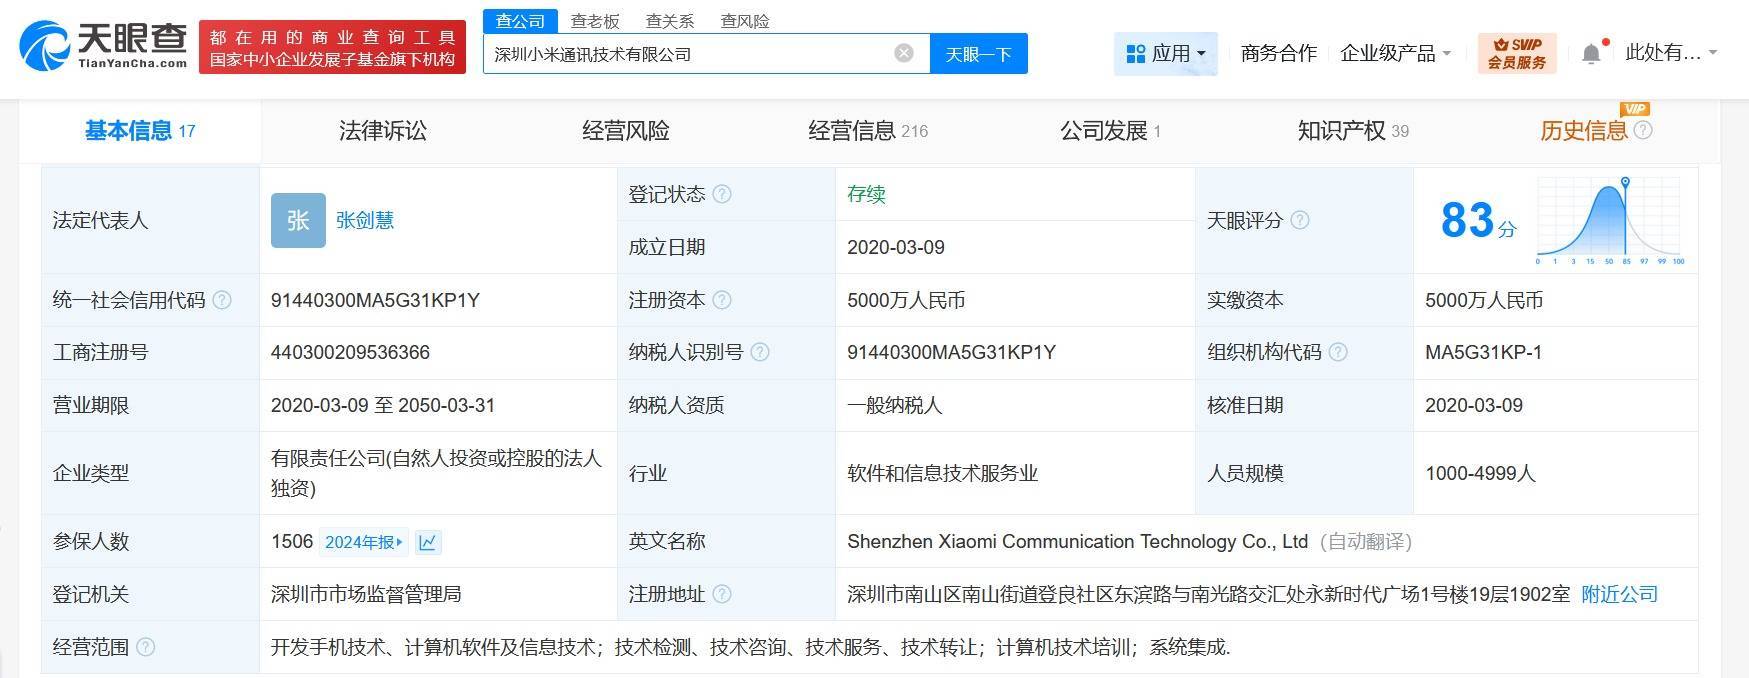Click the 纳税人资质 value 一般纳税人
The image size is (1749, 678).
pos(894,405)
